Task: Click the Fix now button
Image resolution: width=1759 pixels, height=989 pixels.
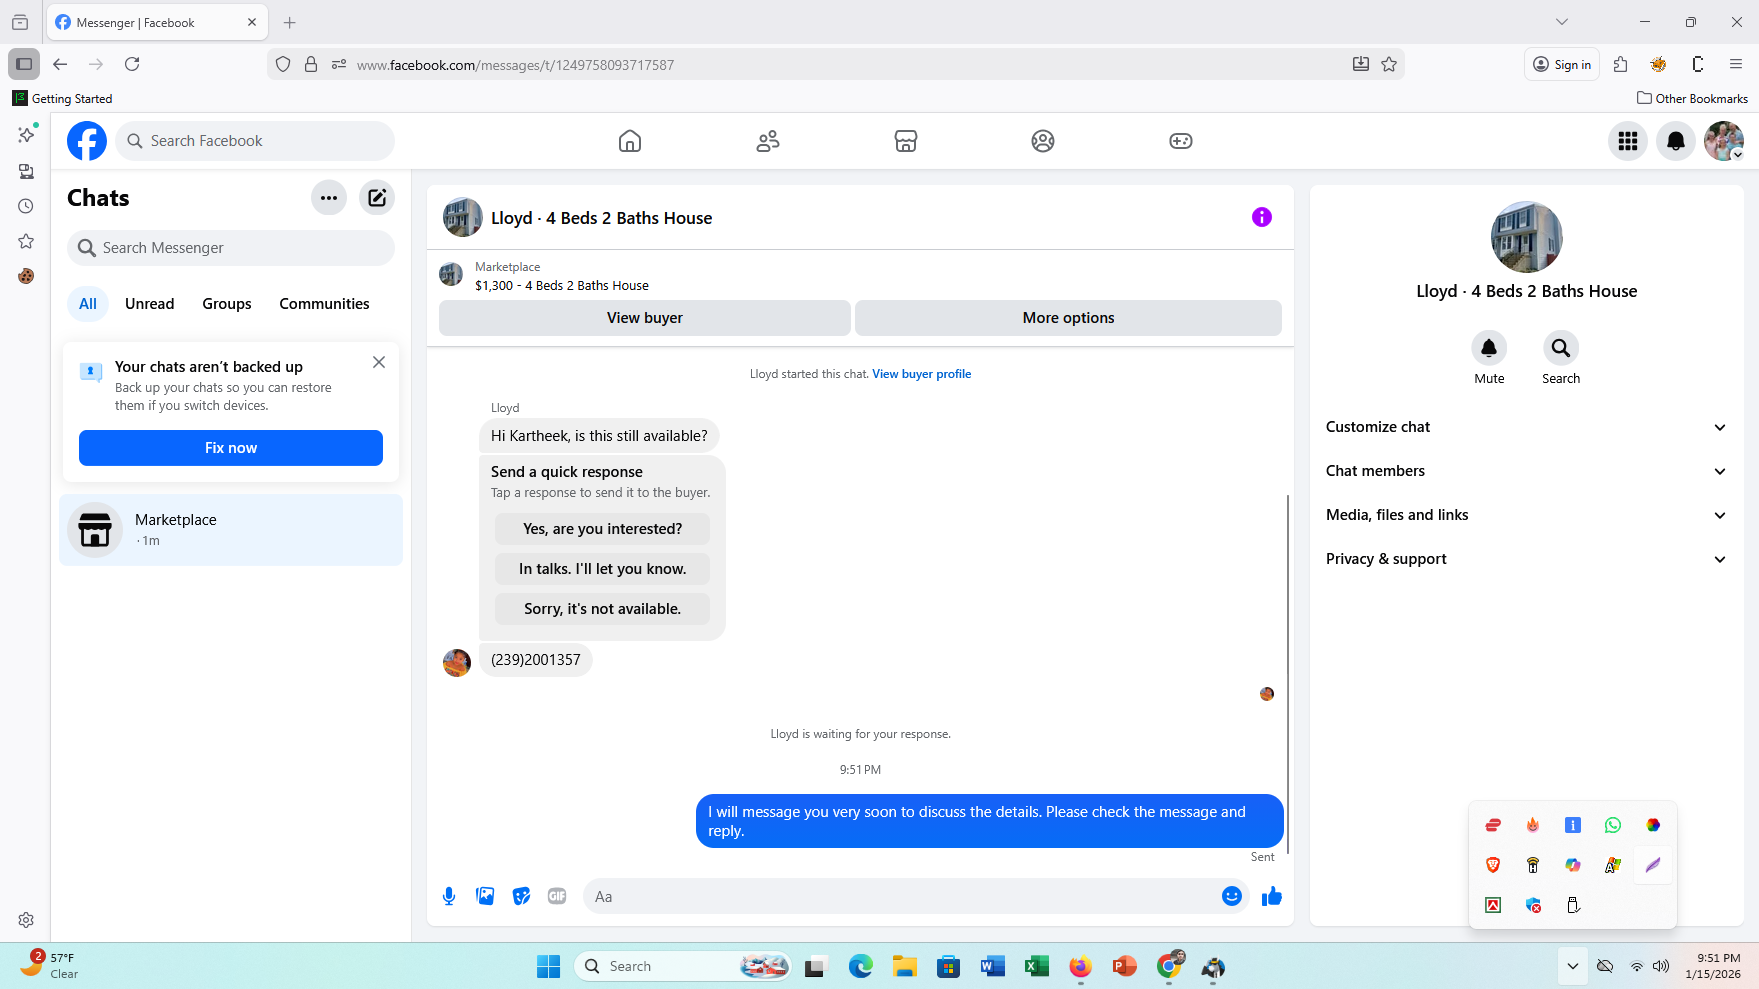Action: point(231,448)
